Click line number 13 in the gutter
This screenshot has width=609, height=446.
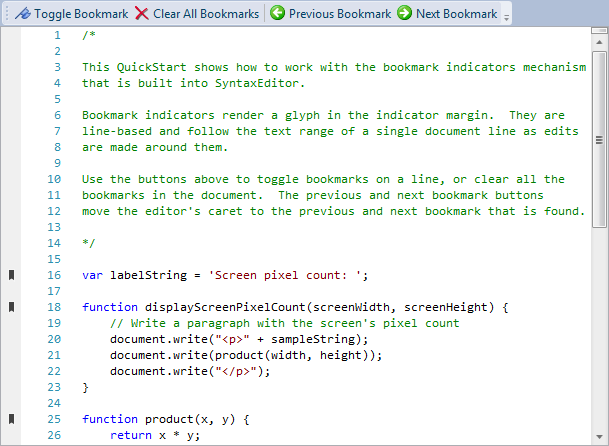(54, 227)
